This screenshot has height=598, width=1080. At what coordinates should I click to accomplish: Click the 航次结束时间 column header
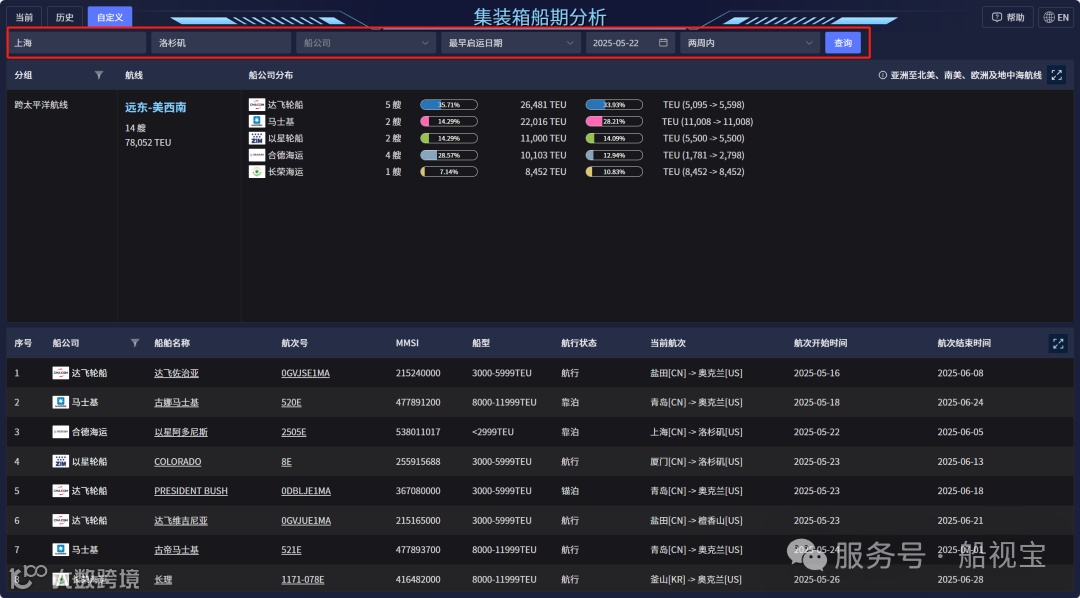(964, 343)
